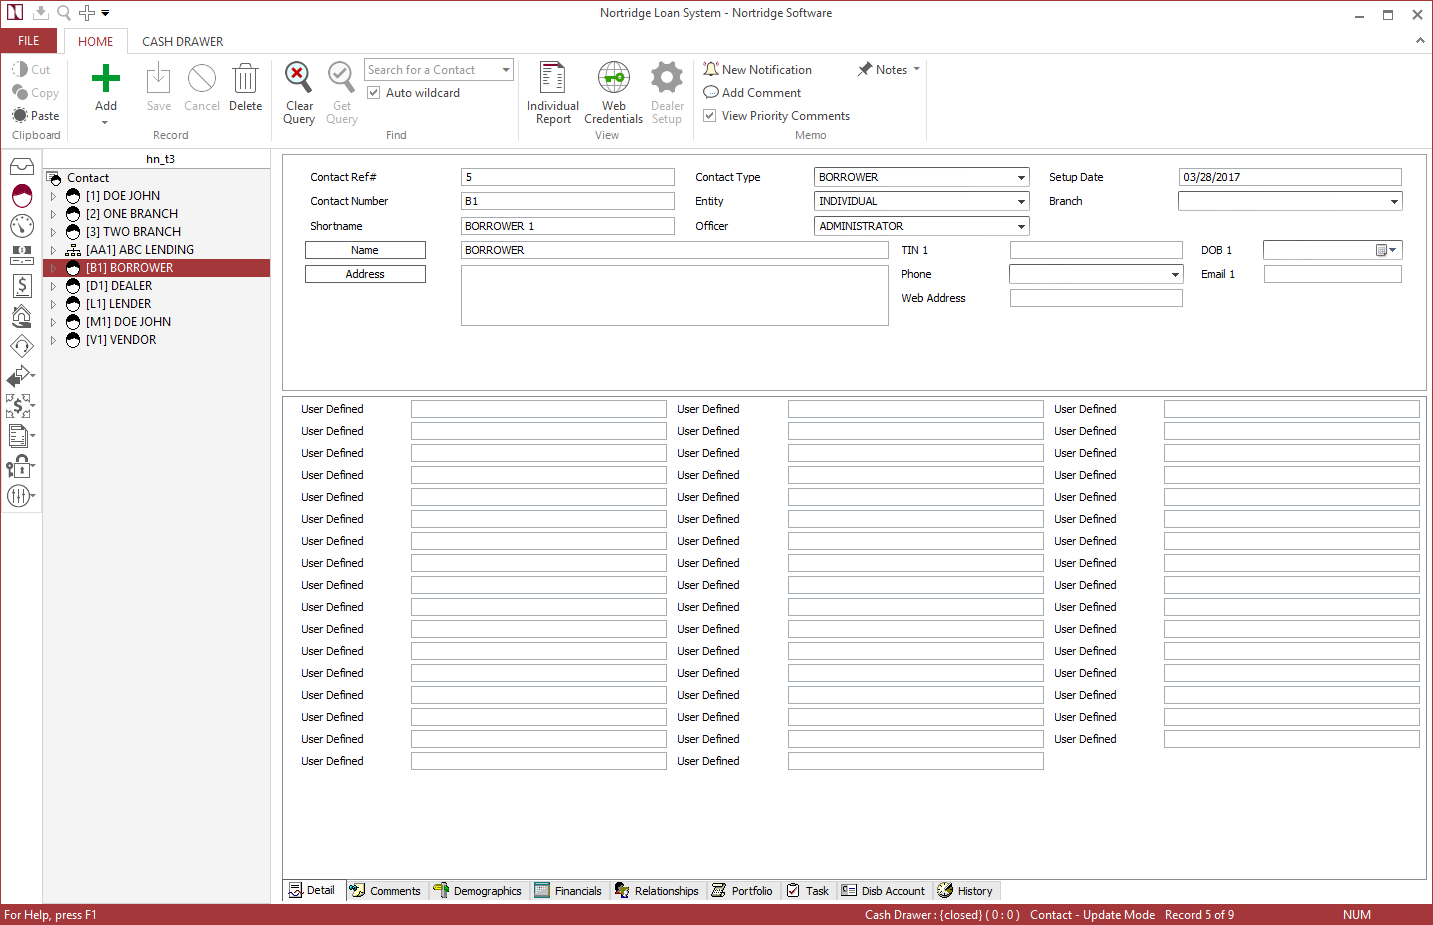Collapse the ribbon with the chevron

tap(1420, 41)
